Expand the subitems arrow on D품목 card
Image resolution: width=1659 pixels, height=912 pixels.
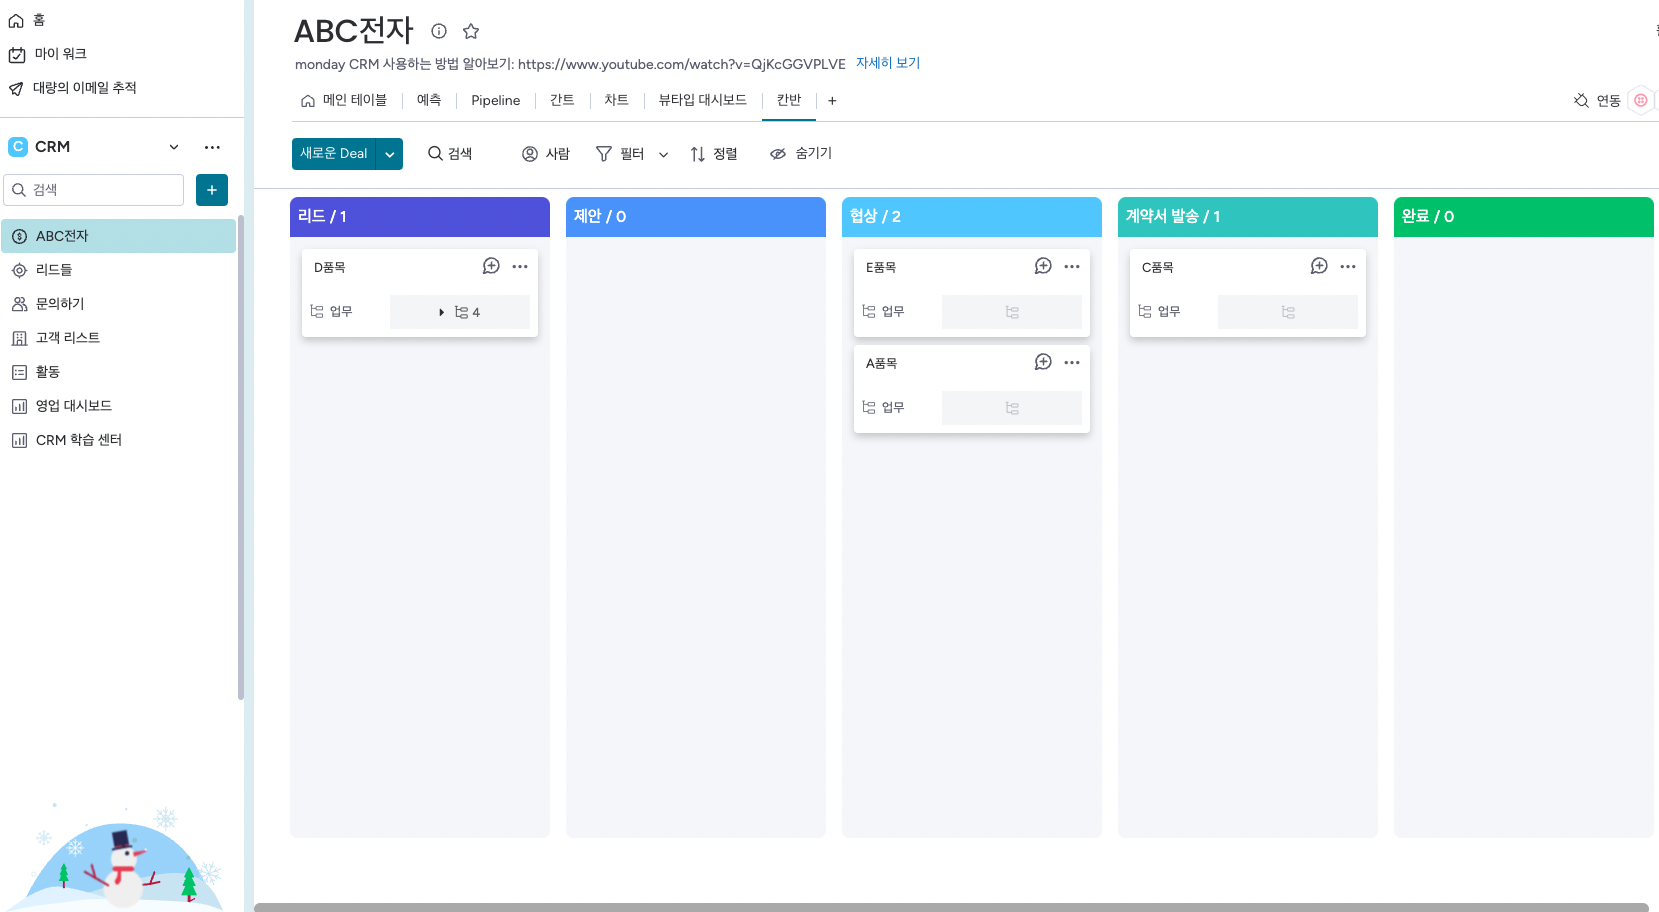(441, 312)
